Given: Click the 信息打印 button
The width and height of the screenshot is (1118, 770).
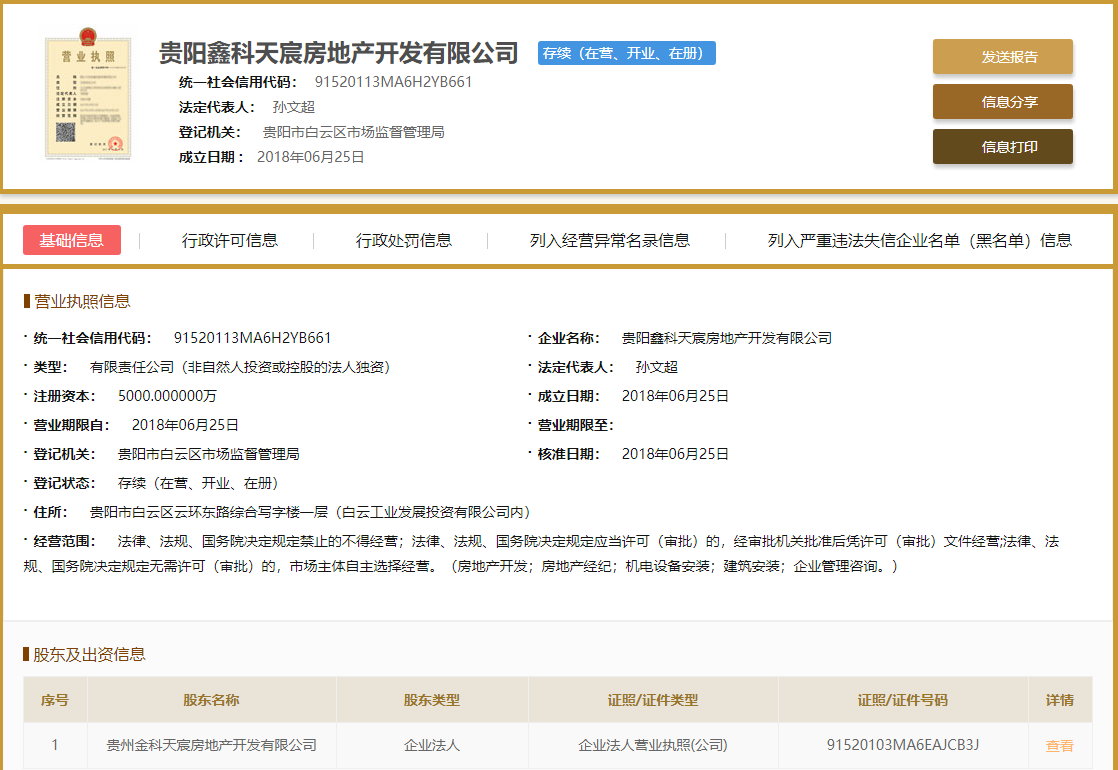Looking at the screenshot, I should tap(1002, 145).
